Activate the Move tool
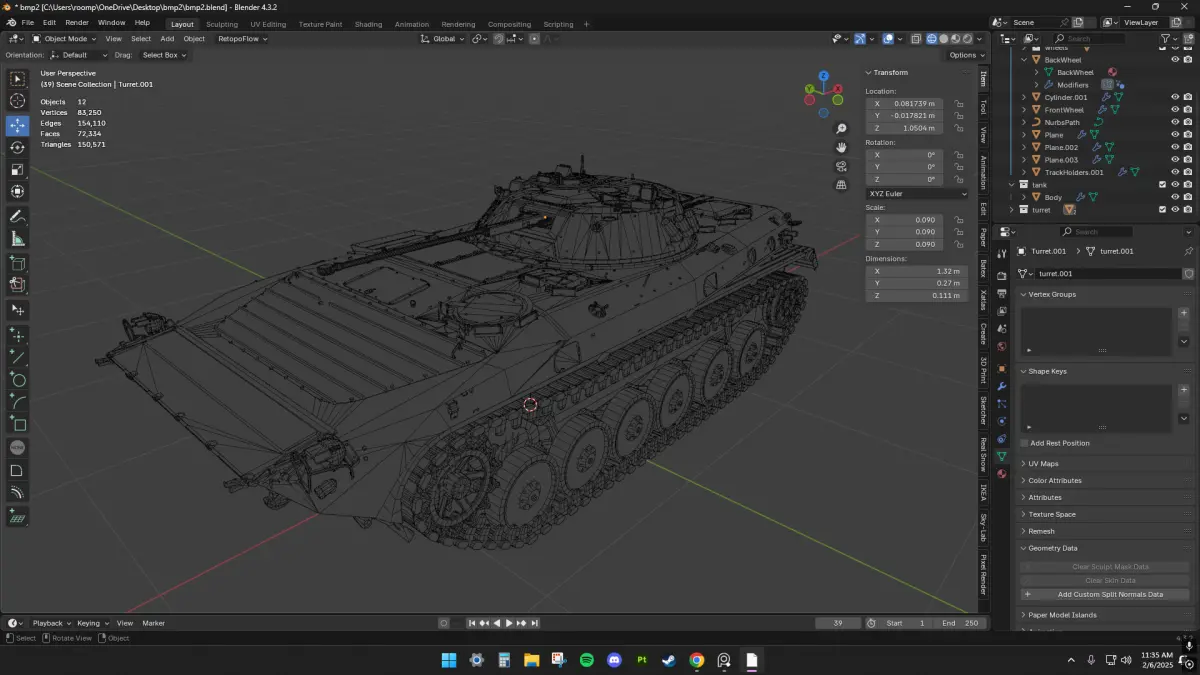Screen dimensions: 1200x675 click(17, 126)
